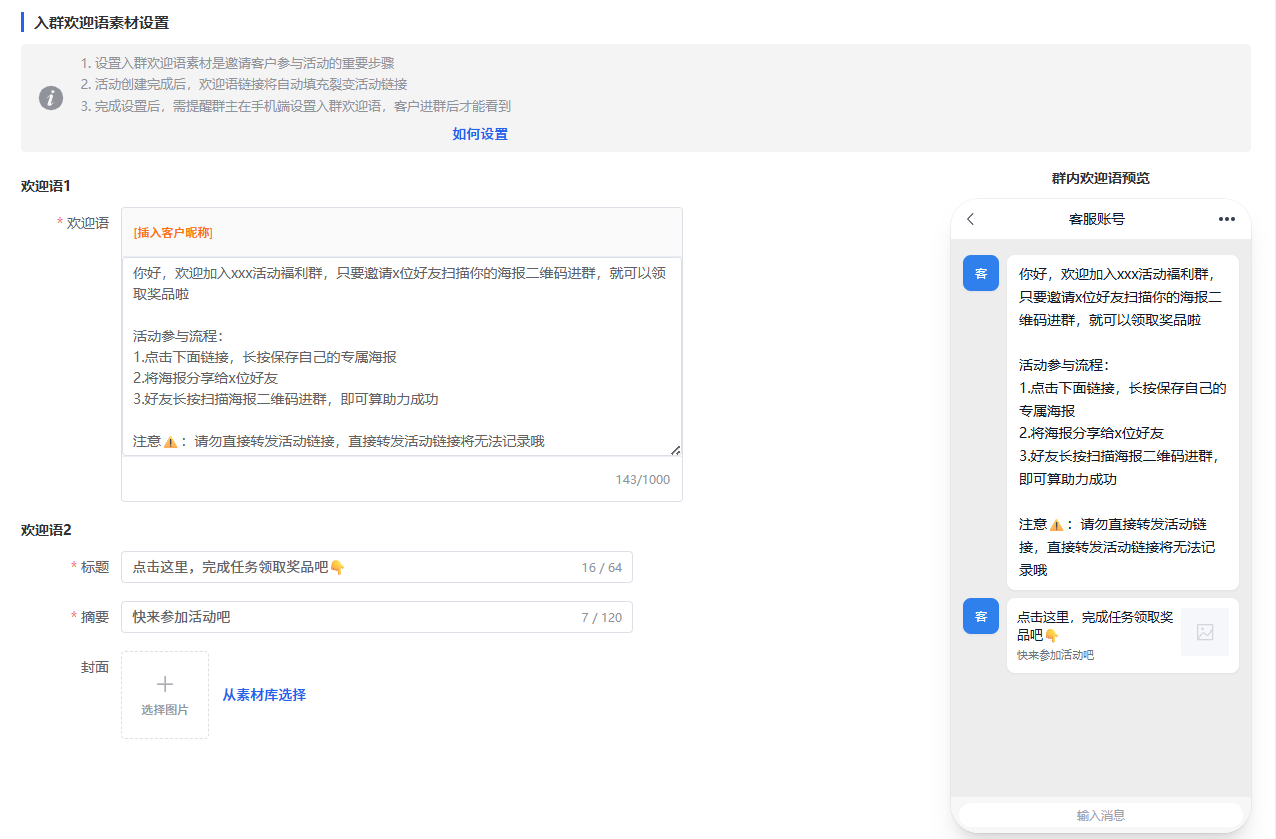
Task: Click the 客服账号 header text in preview
Action: pos(1097,219)
